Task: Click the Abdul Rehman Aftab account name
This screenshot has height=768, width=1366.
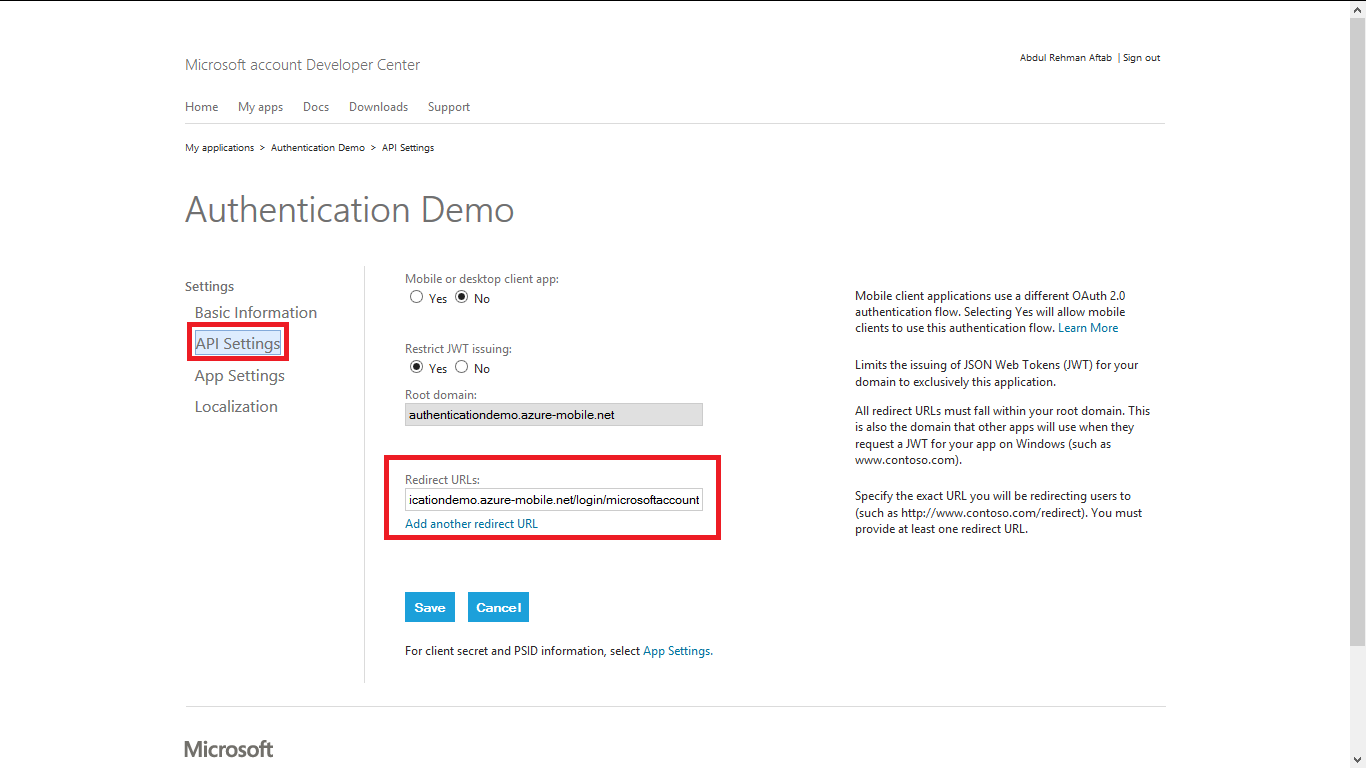Action: (x=1065, y=58)
